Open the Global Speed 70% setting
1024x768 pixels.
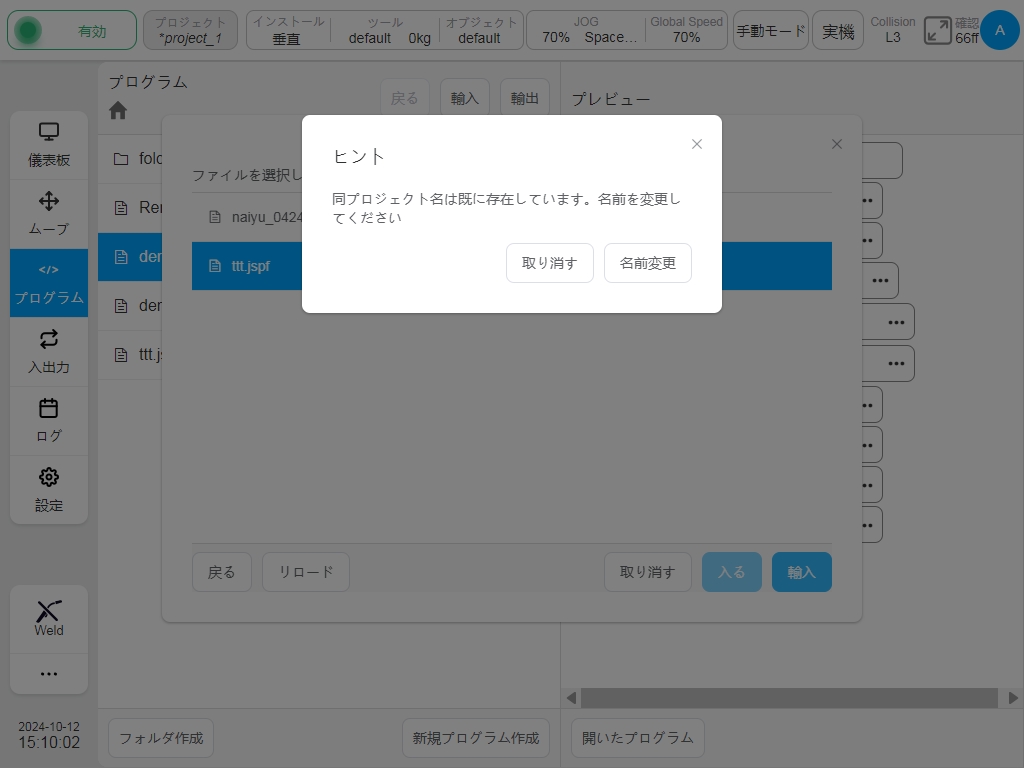pyautogui.click(x=686, y=31)
